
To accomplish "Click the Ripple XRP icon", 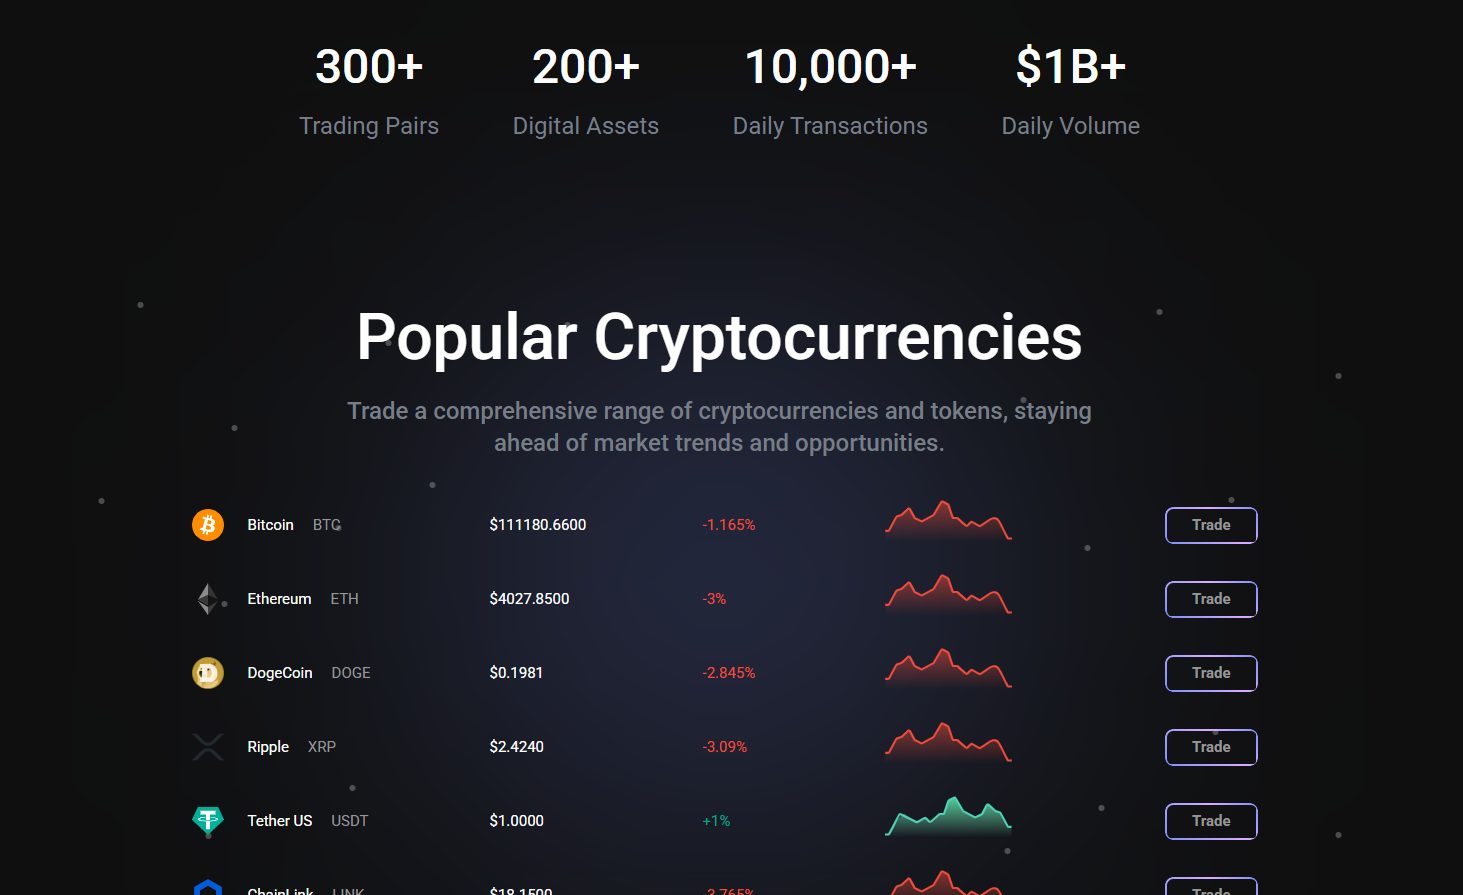I will pyautogui.click(x=208, y=747).
